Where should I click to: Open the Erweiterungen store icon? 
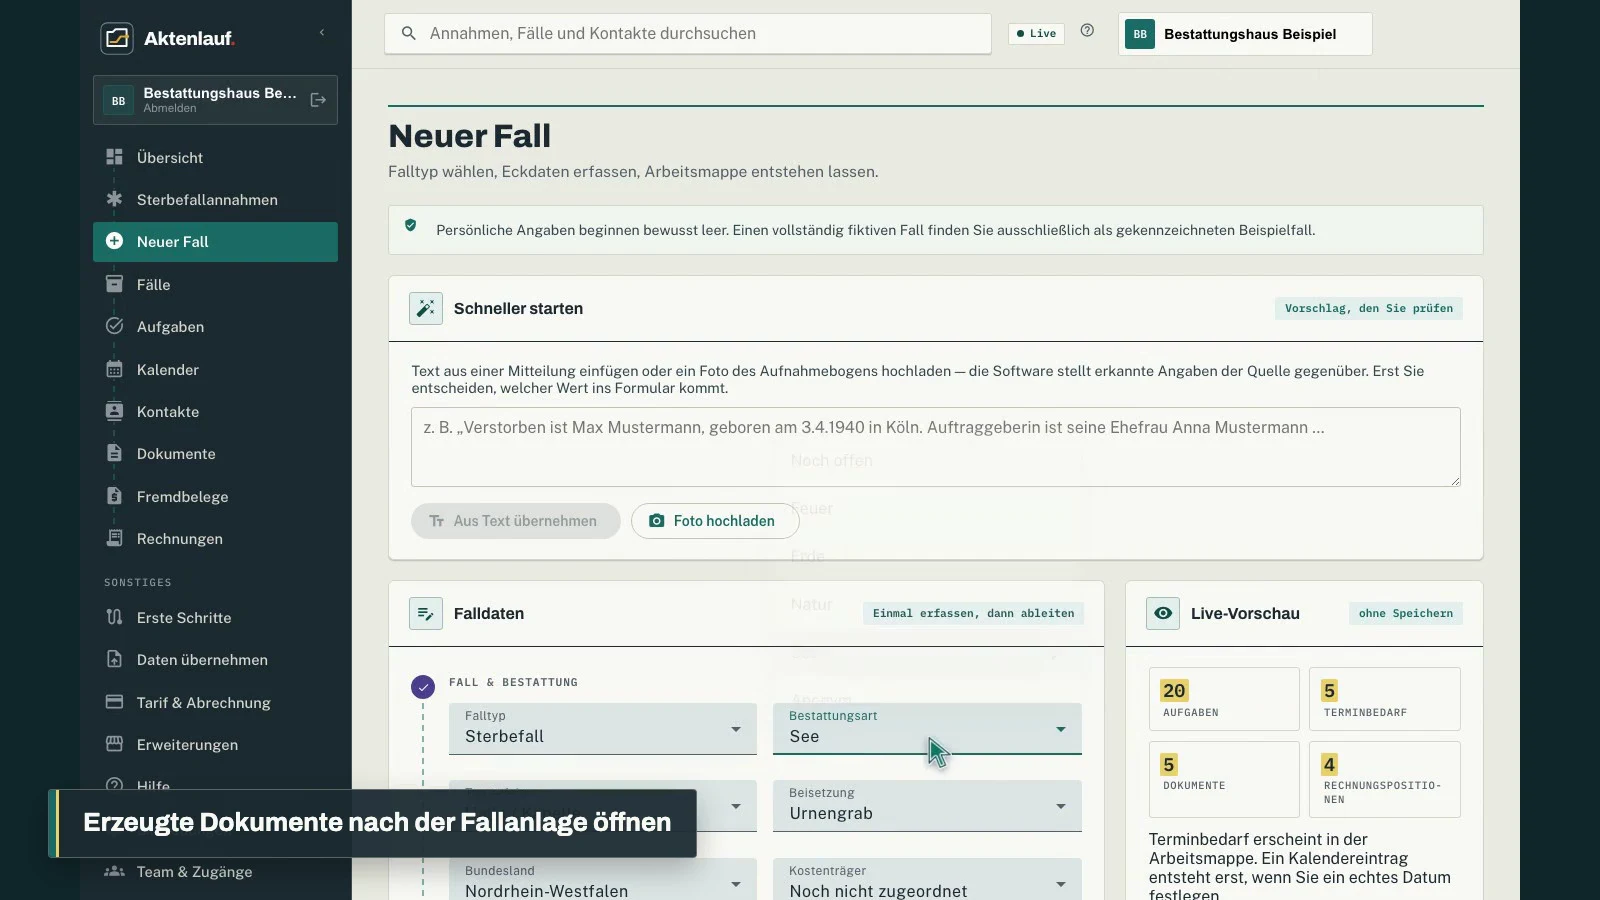114,744
